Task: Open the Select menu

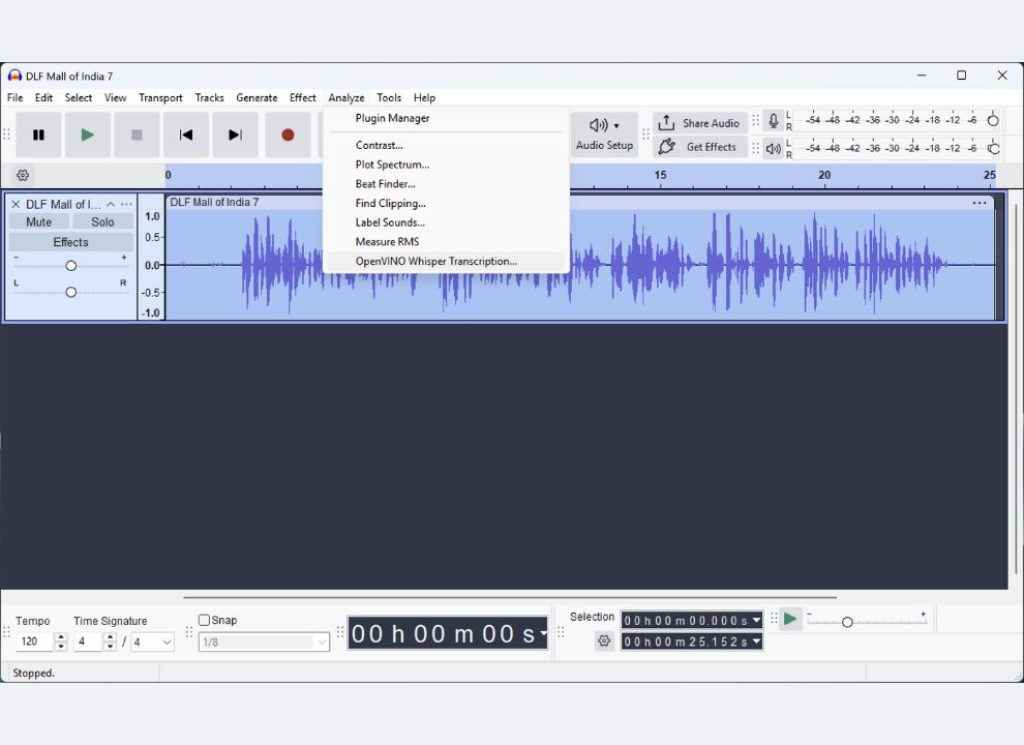Action: [78, 98]
